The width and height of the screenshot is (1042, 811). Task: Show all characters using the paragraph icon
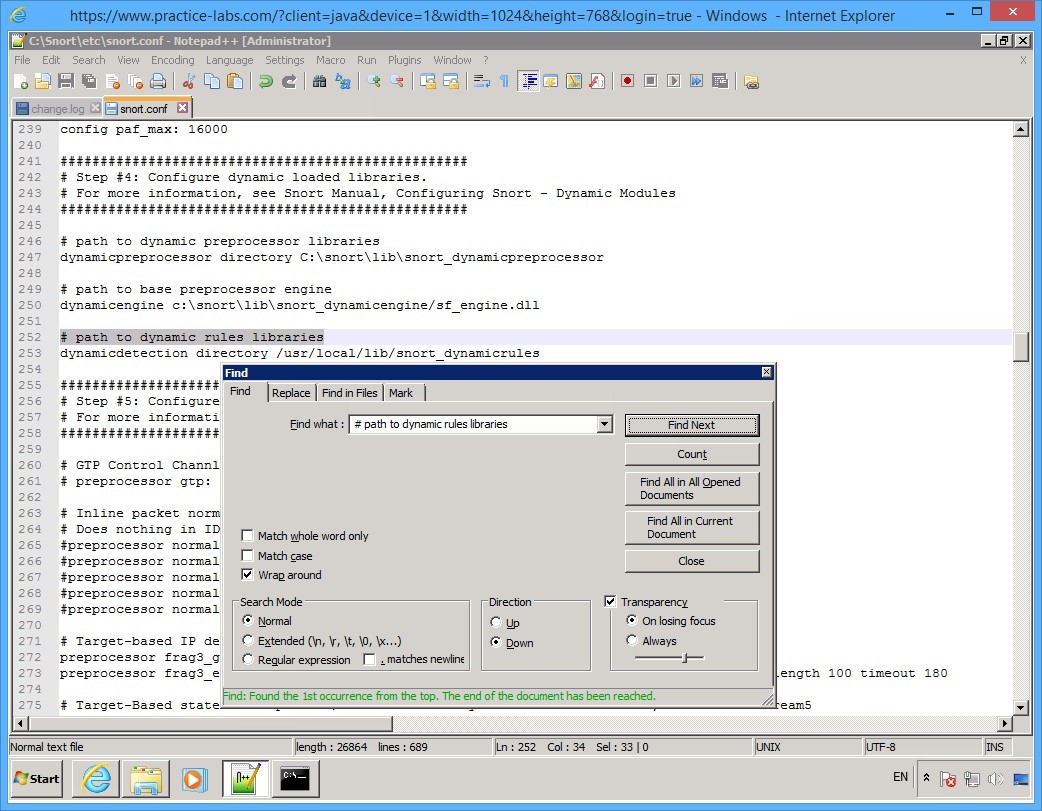[502, 80]
